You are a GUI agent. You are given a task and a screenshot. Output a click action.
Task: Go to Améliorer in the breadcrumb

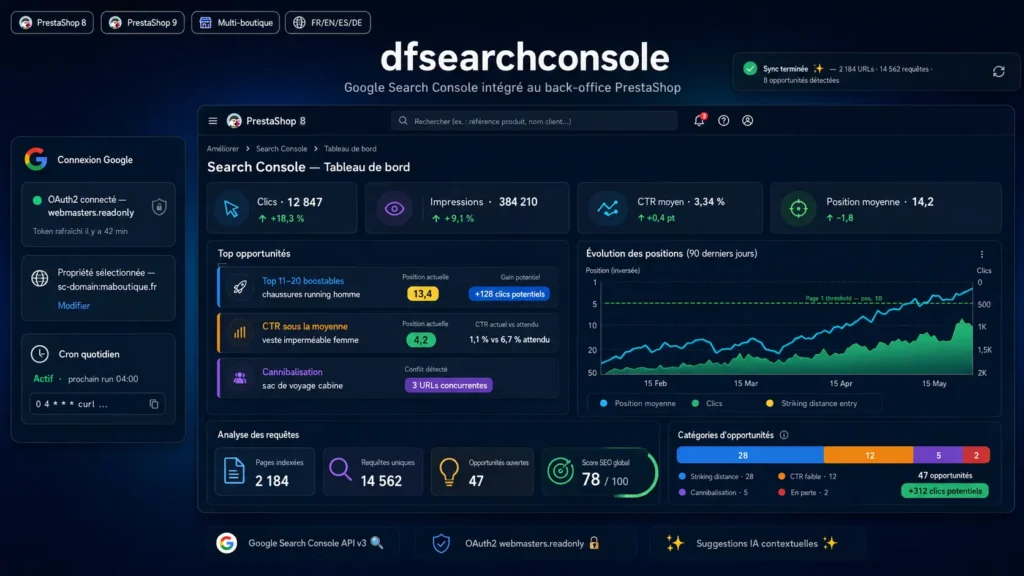223,149
